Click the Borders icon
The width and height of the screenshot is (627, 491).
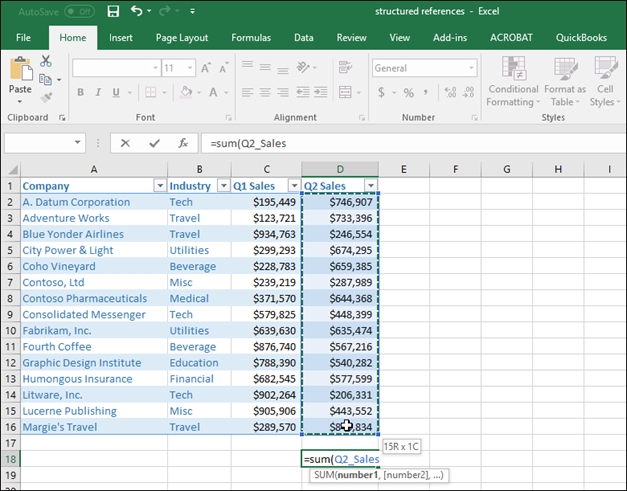pos(151,92)
